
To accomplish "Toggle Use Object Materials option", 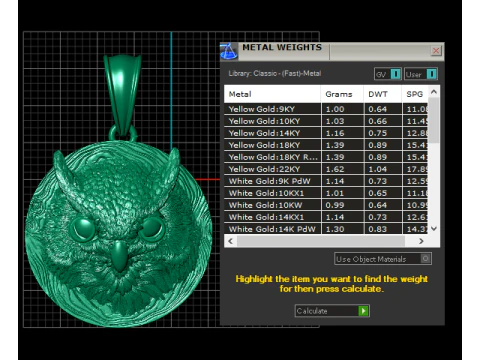I will click(383, 259).
